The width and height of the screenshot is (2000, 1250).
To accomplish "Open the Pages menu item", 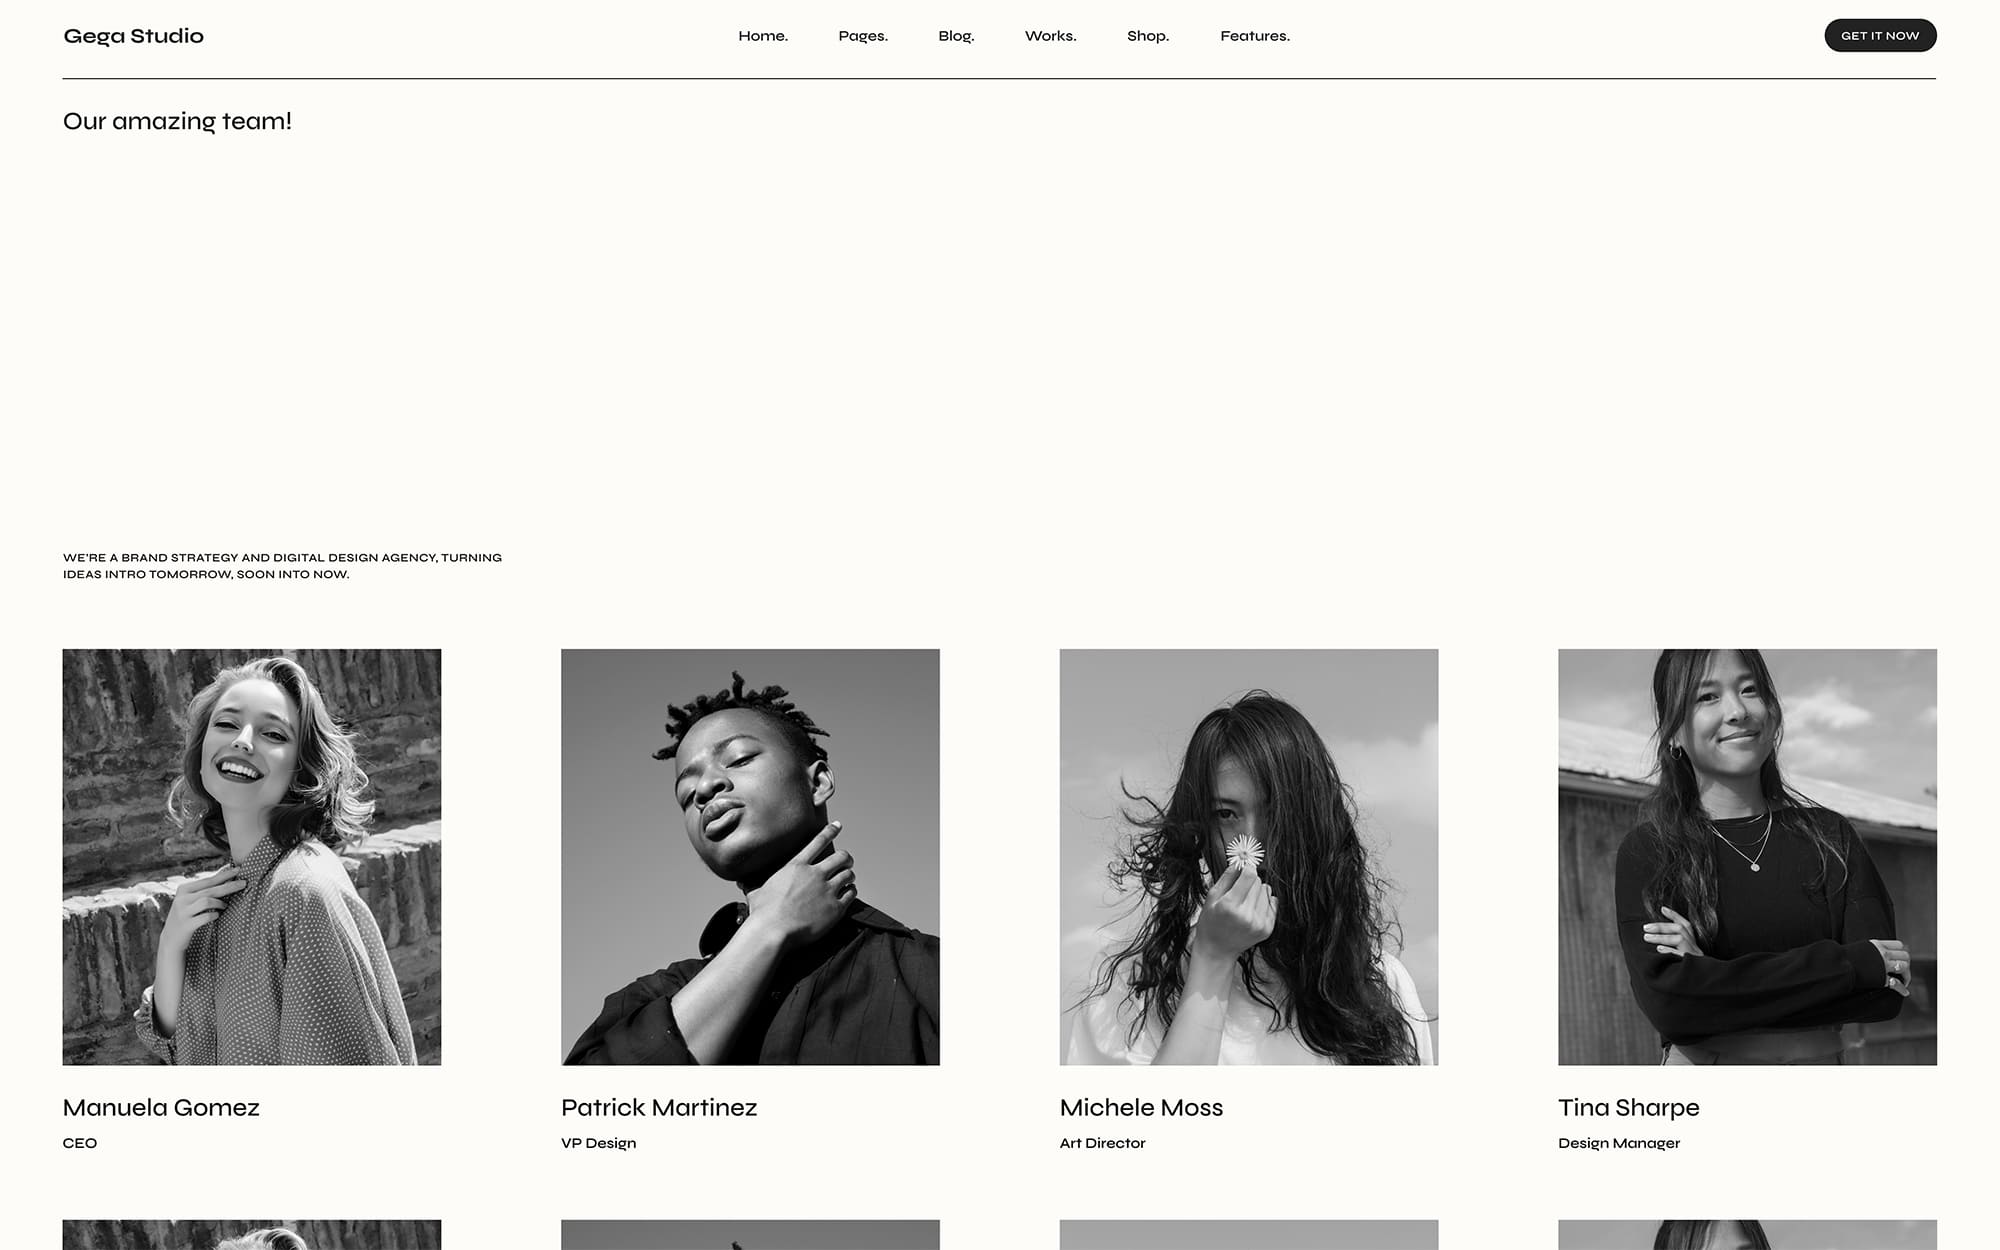I will click(863, 36).
